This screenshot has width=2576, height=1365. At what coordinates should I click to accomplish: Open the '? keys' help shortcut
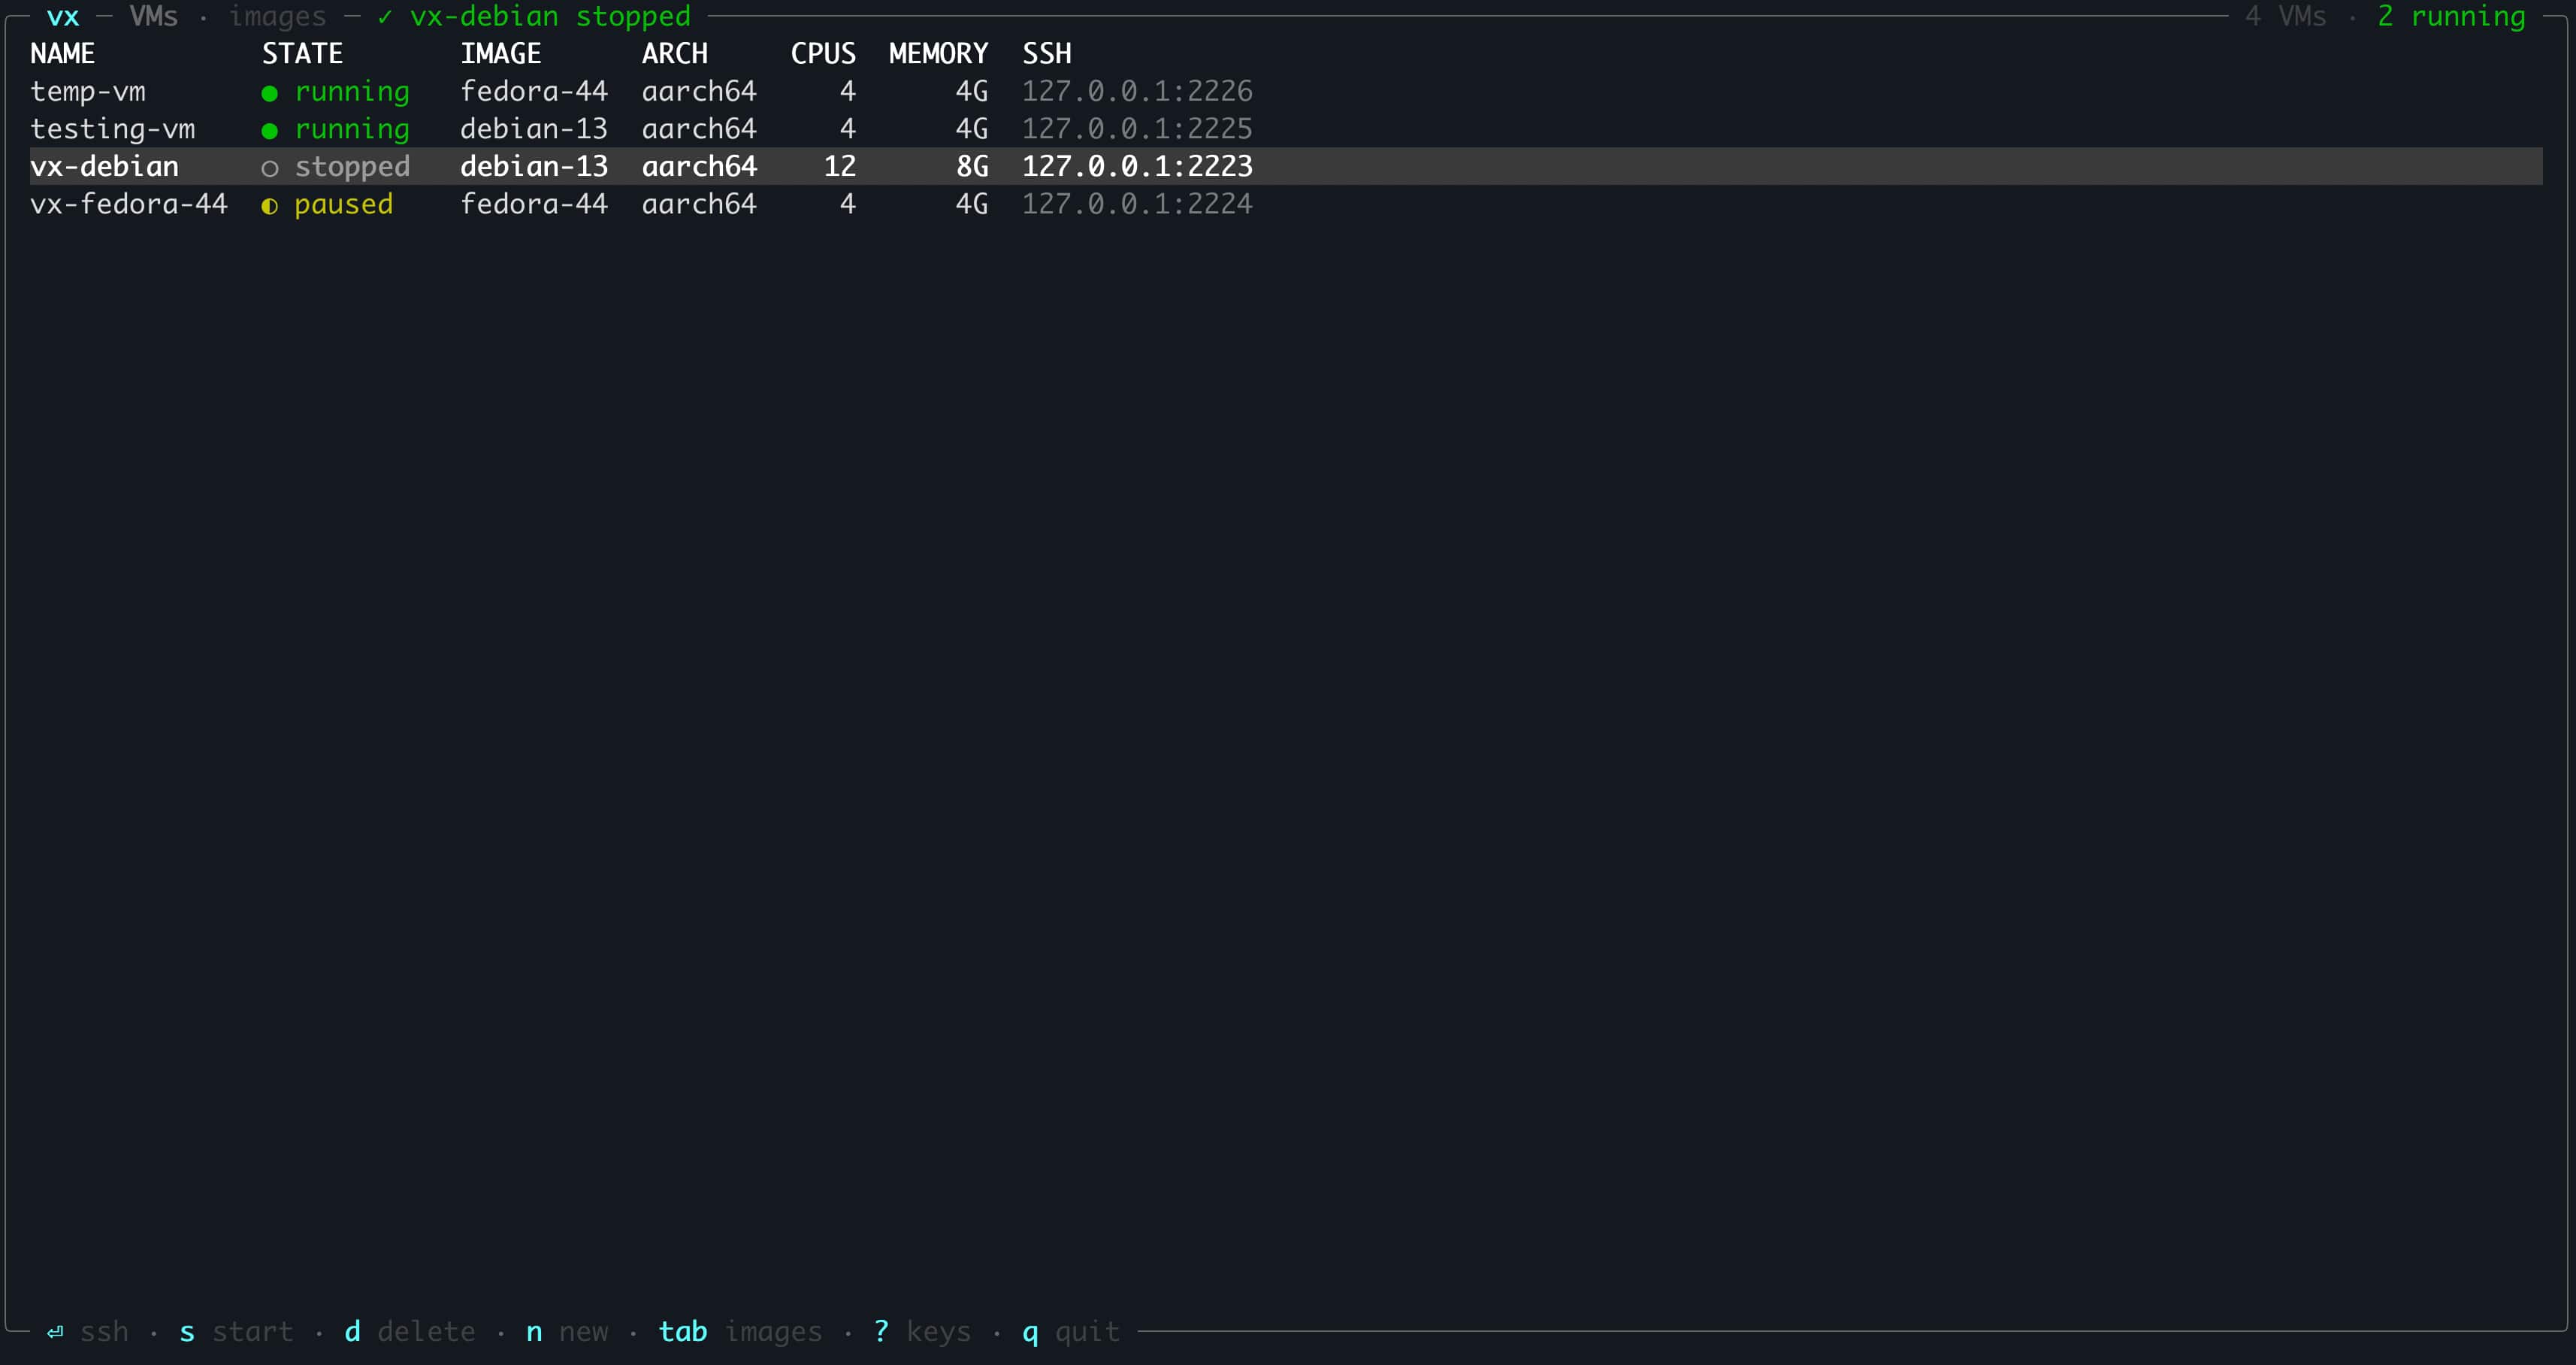point(922,1332)
